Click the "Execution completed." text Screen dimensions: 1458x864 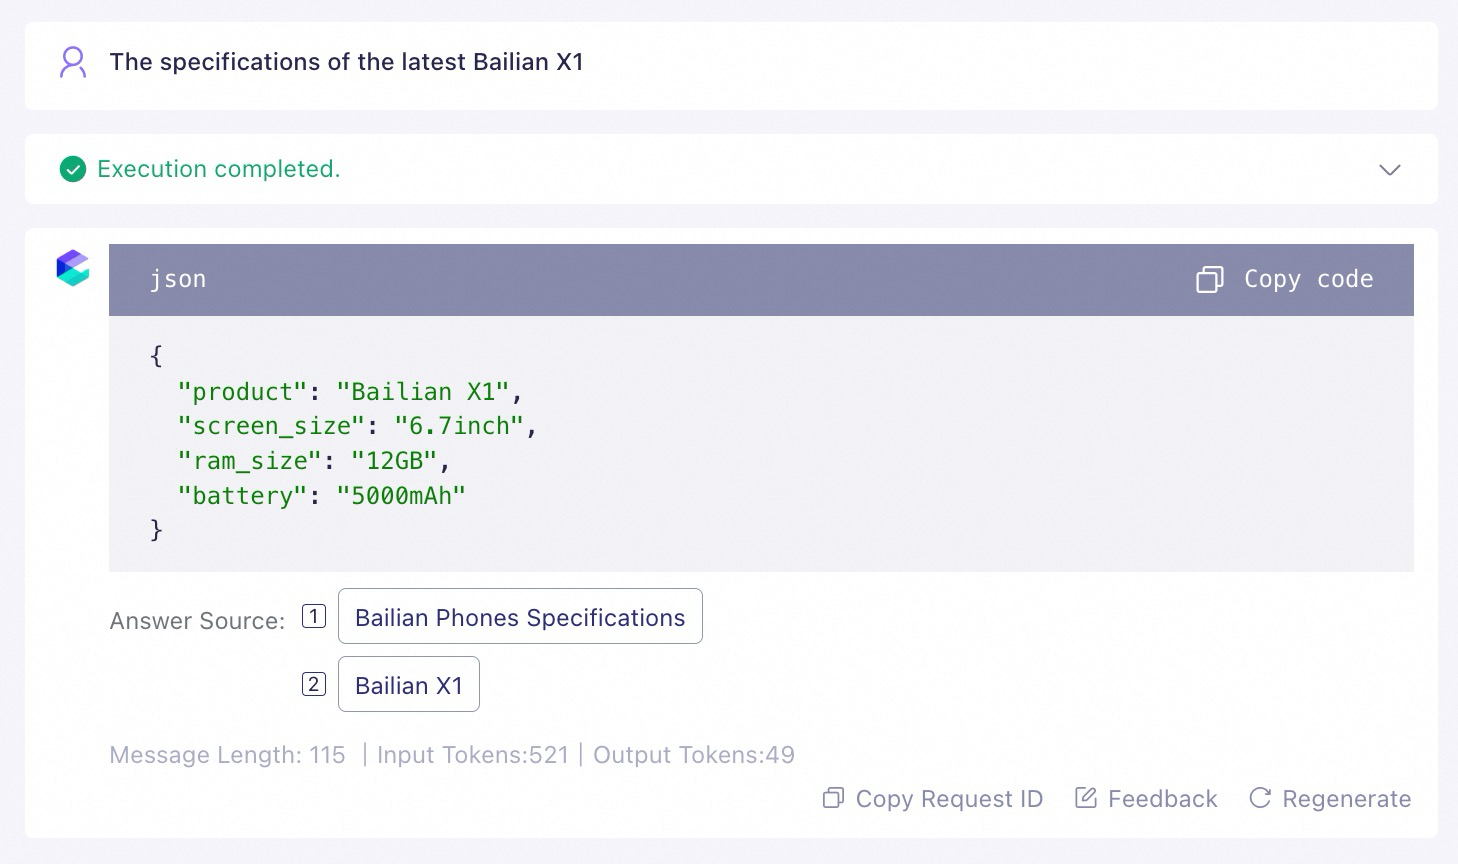click(219, 169)
